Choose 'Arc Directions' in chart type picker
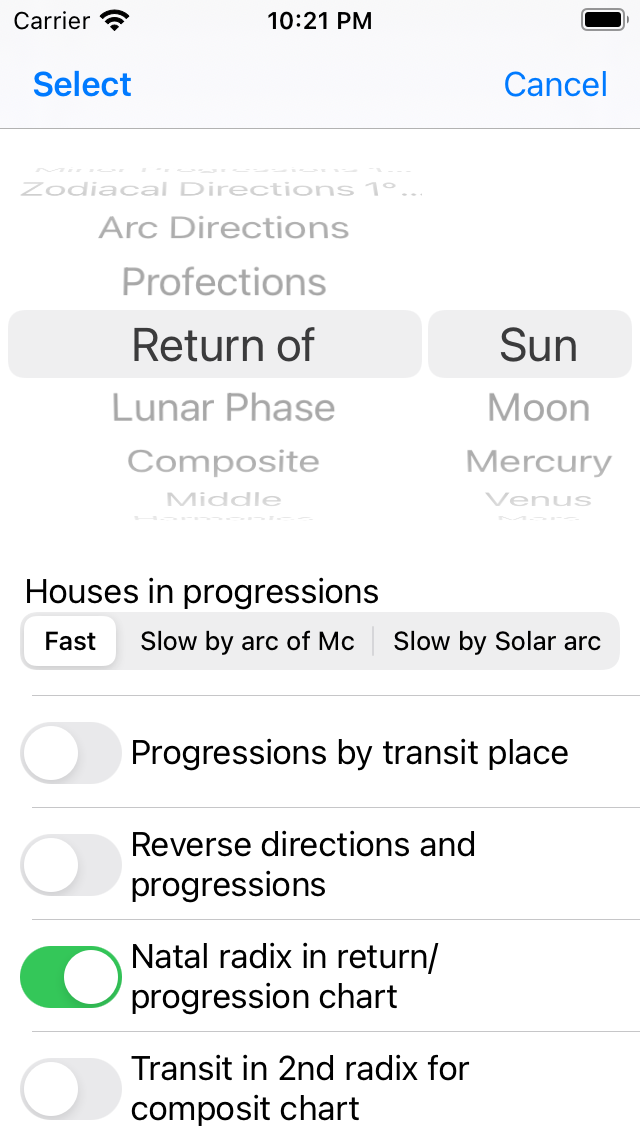The image size is (640, 1136). [x=224, y=228]
